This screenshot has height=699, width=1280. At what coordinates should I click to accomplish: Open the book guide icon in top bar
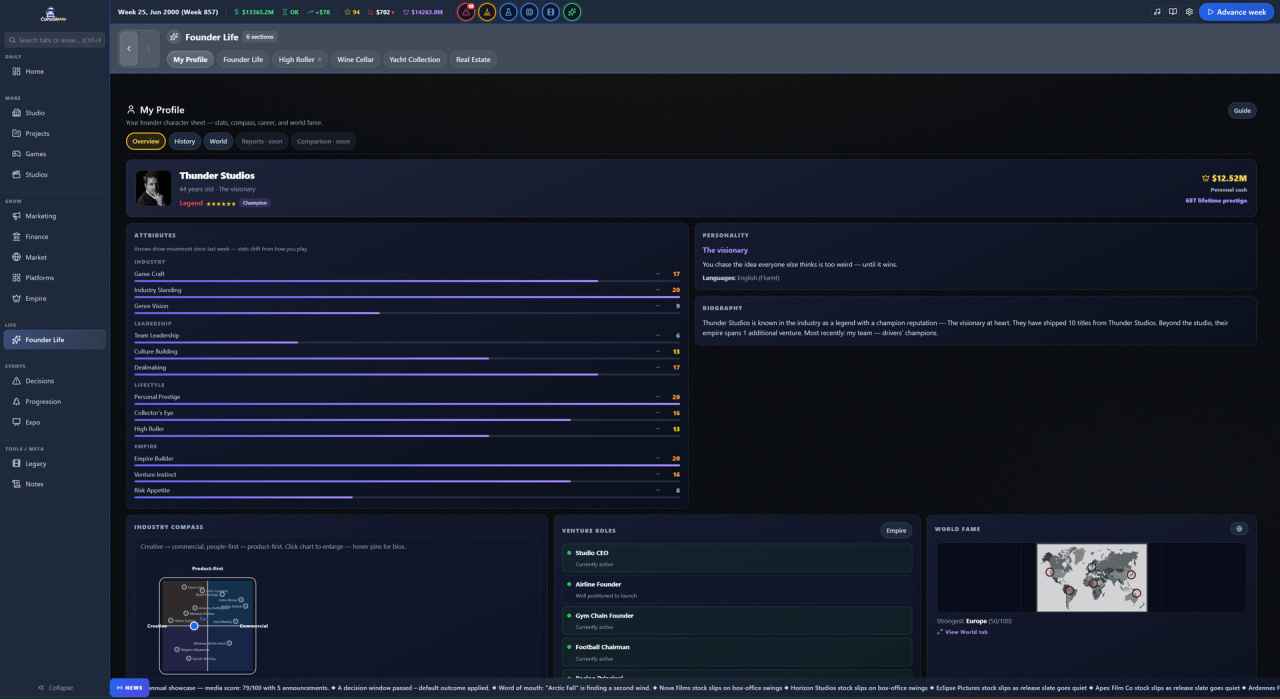coord(1173,12)
